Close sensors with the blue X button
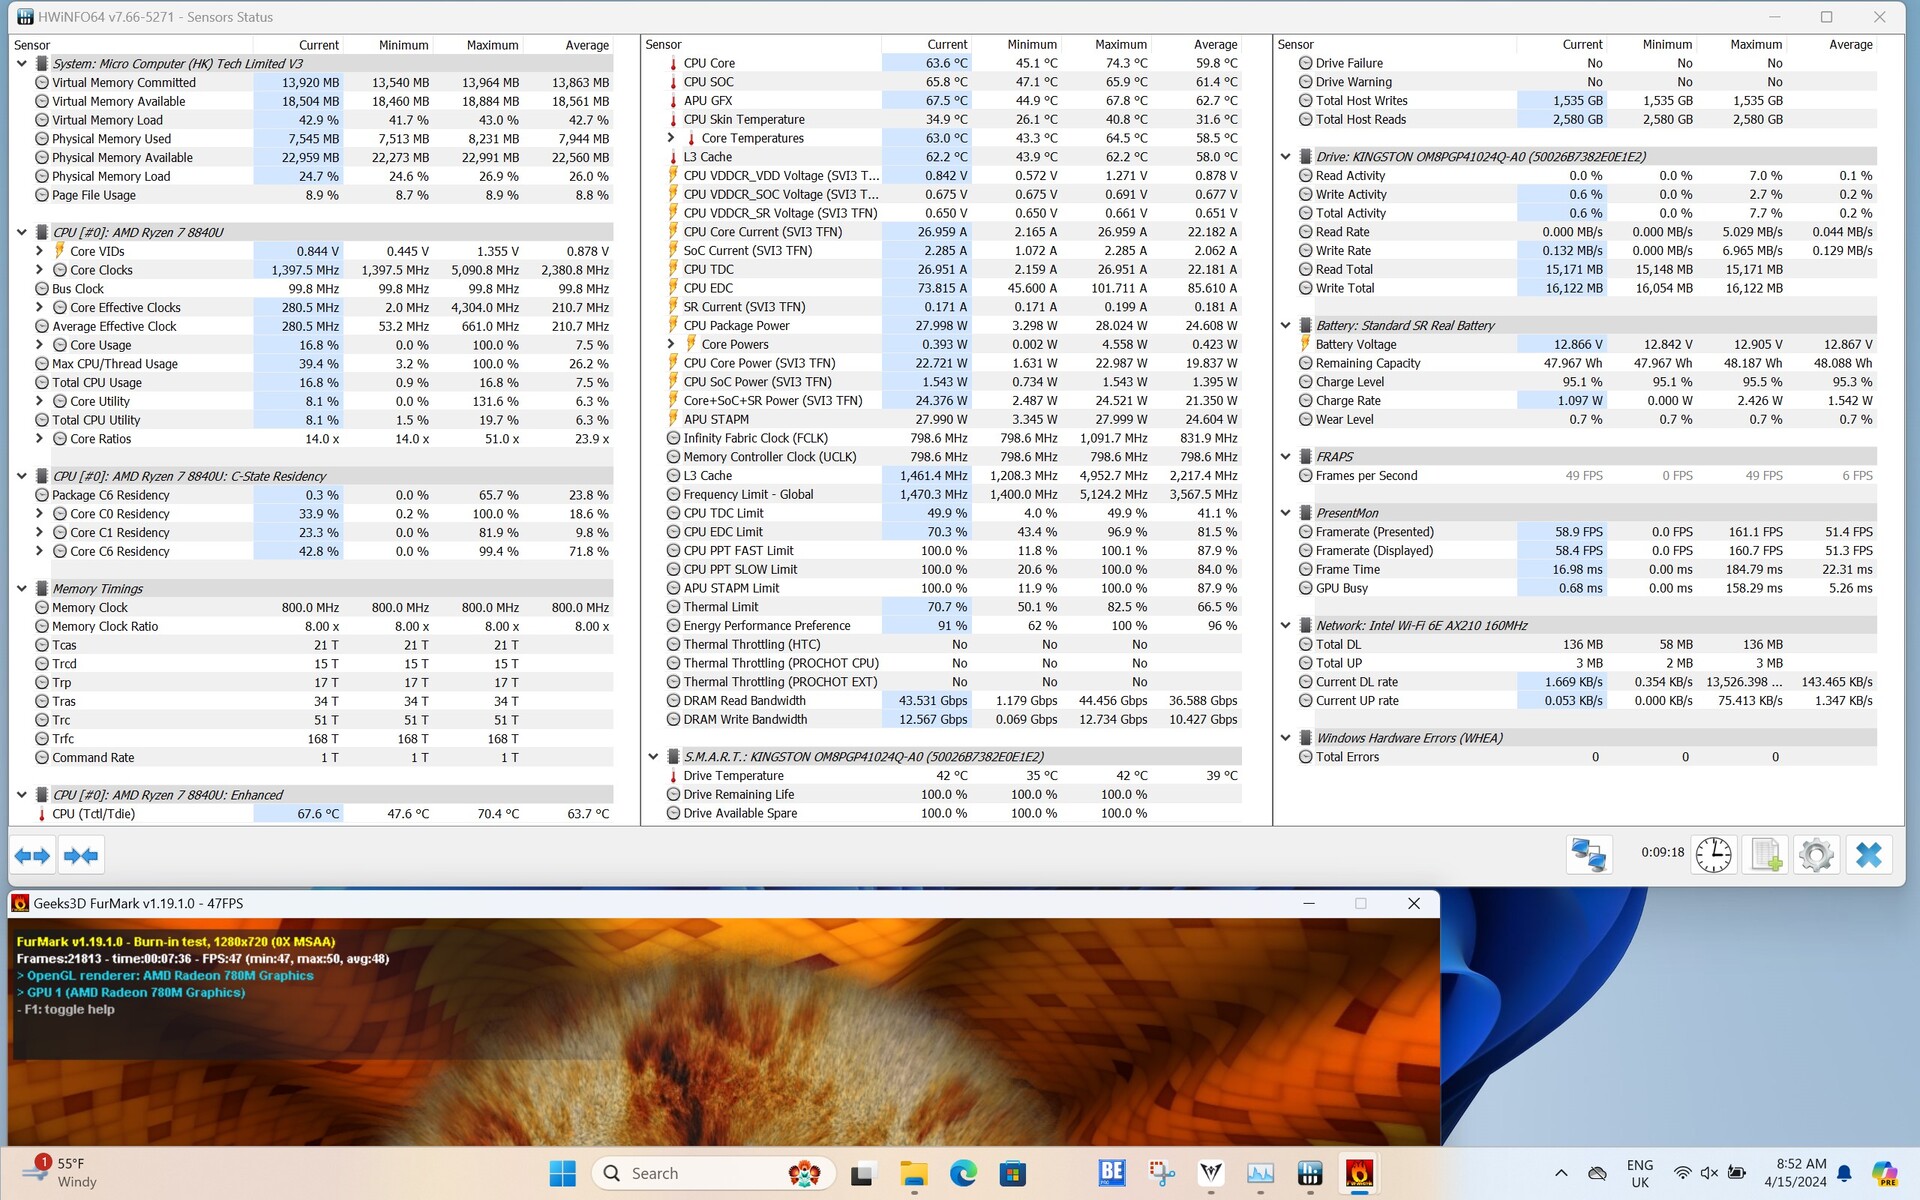Viewport: 1920px width, 1200px height. pos(1868,855)
